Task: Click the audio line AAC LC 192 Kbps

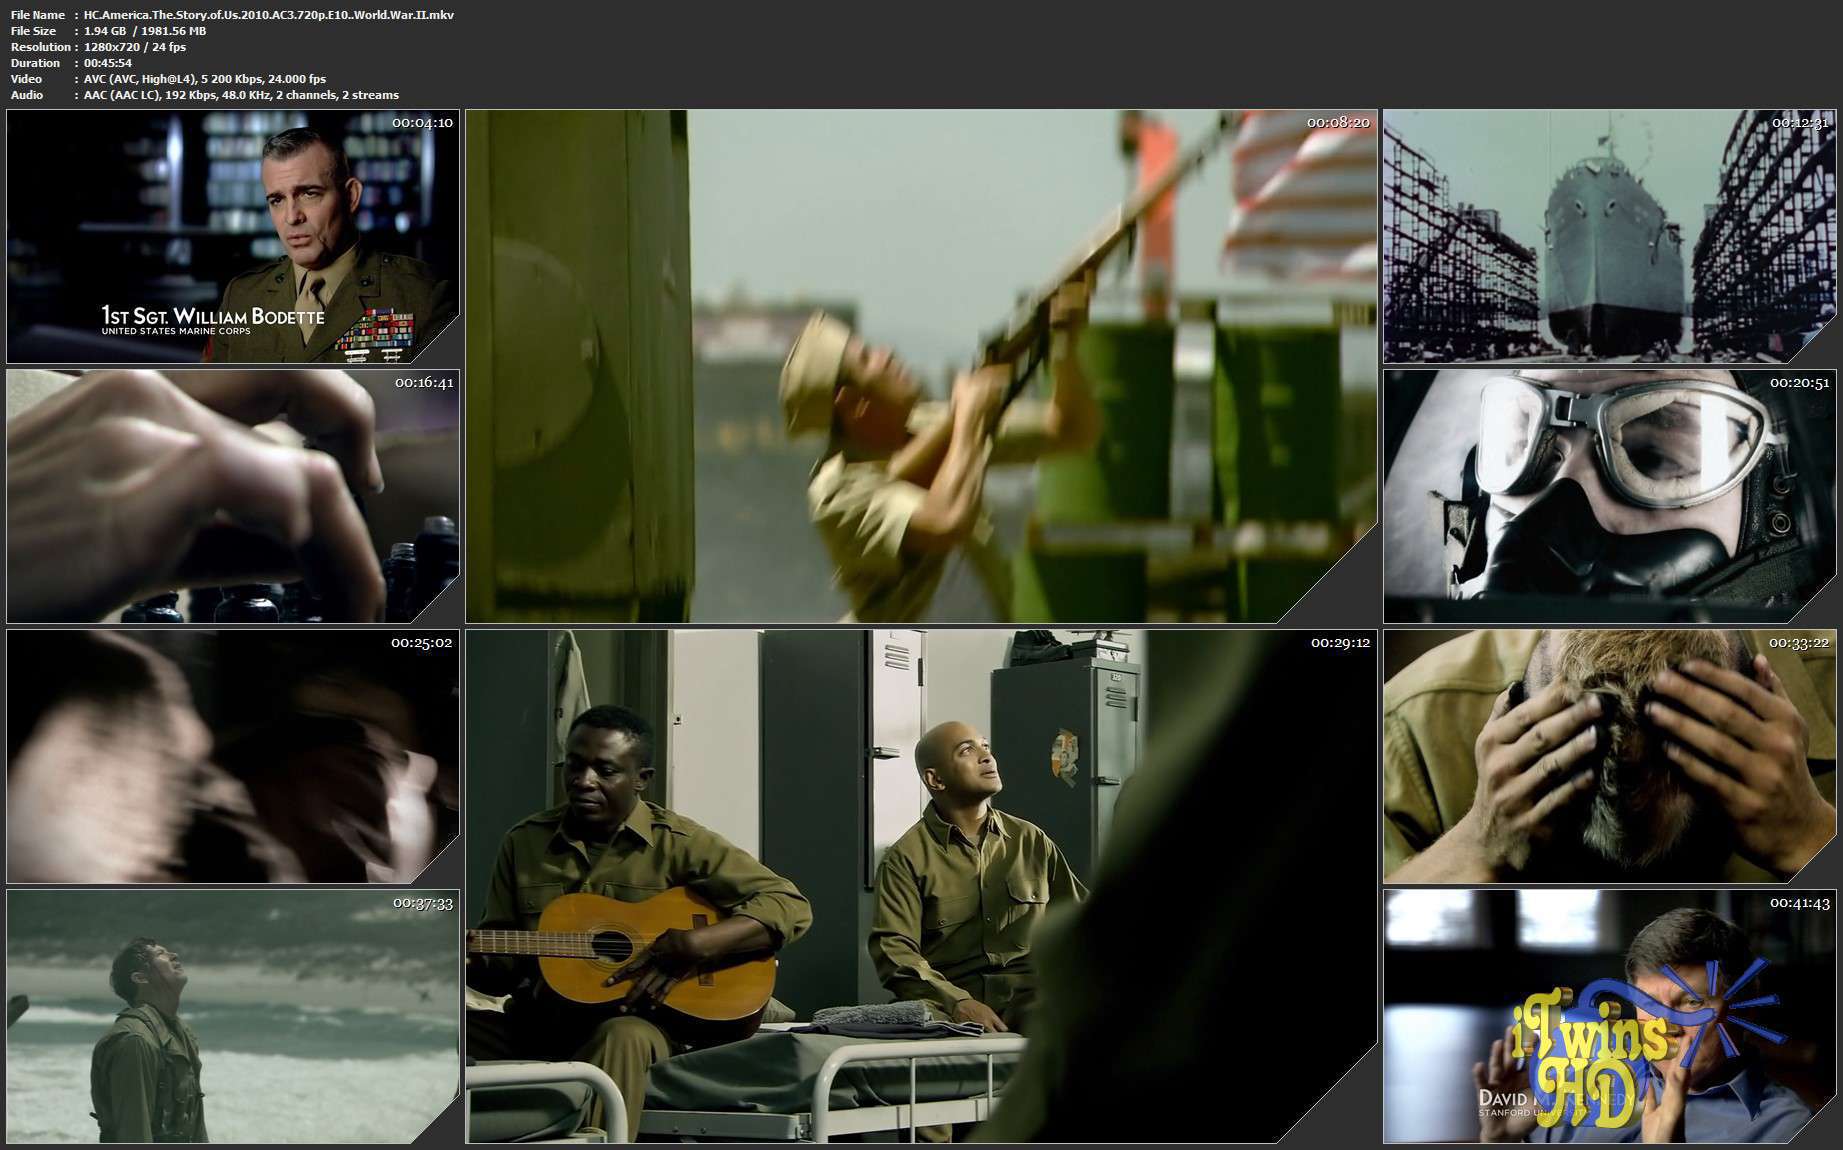Action: click(x=241, y=95)
